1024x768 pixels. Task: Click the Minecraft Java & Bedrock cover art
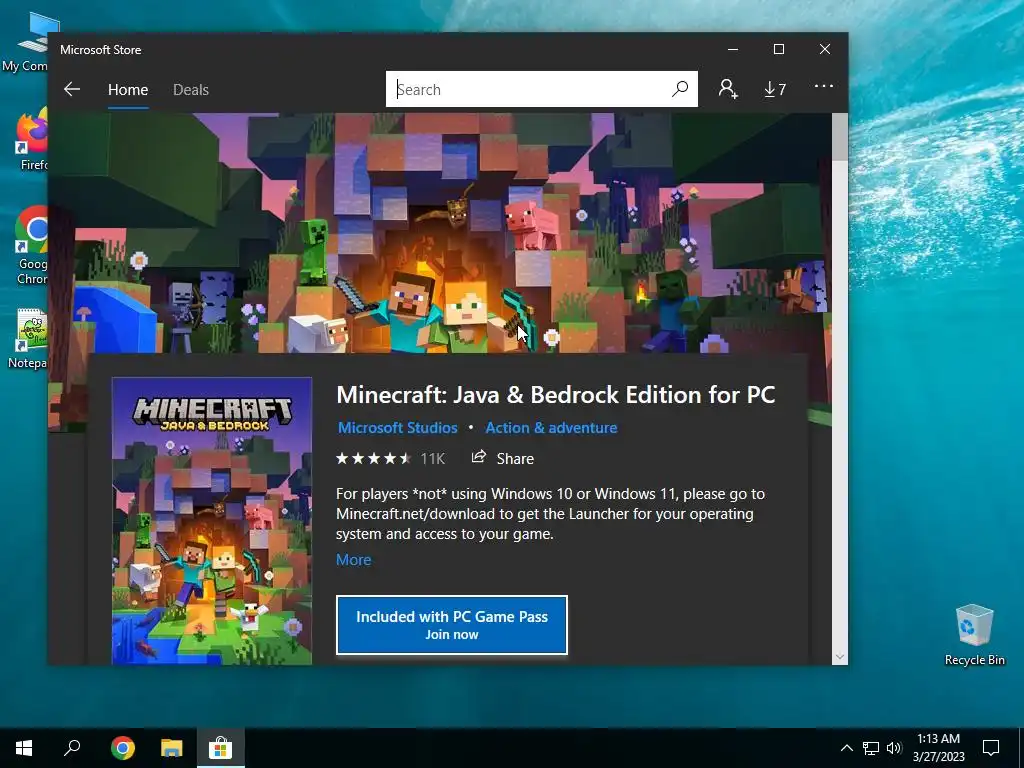coord(212,520)
